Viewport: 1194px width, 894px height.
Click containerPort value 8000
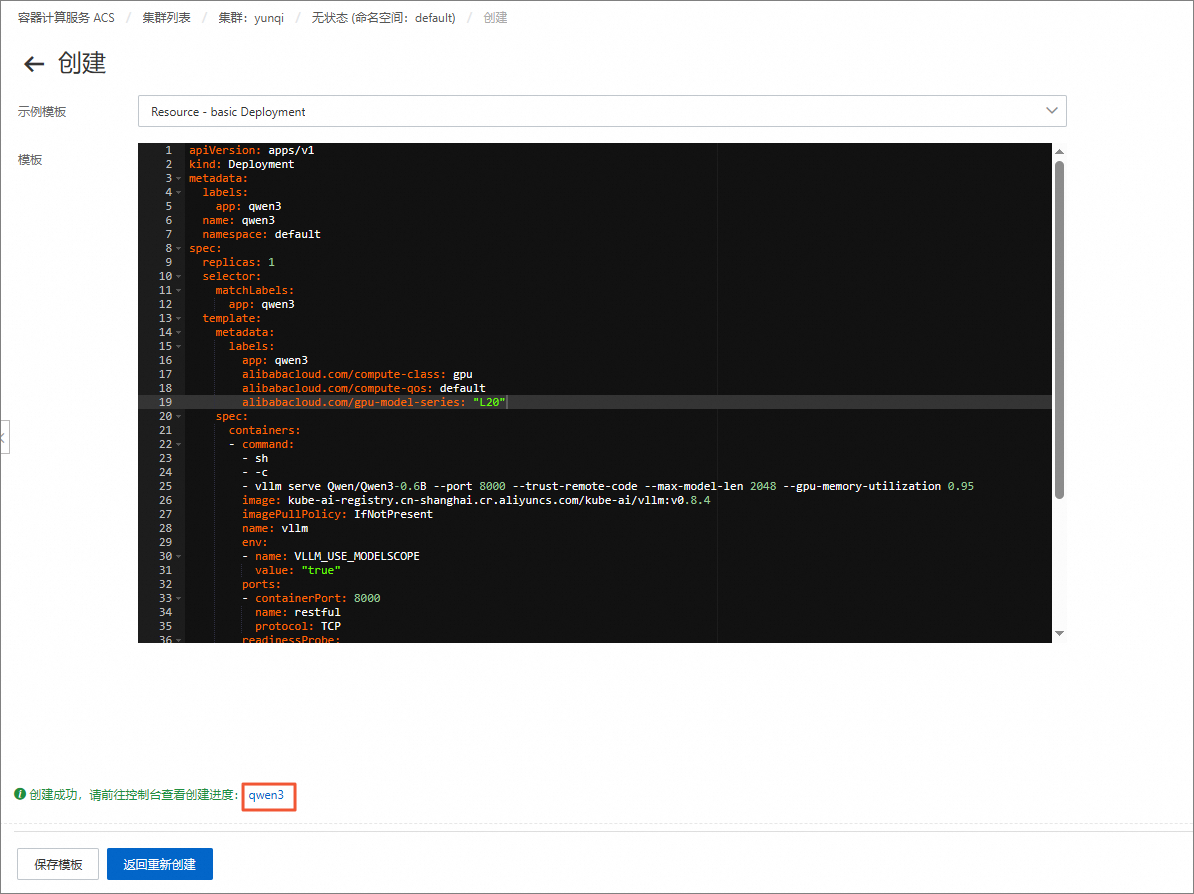pyautogui.click(x=367, y=599)
